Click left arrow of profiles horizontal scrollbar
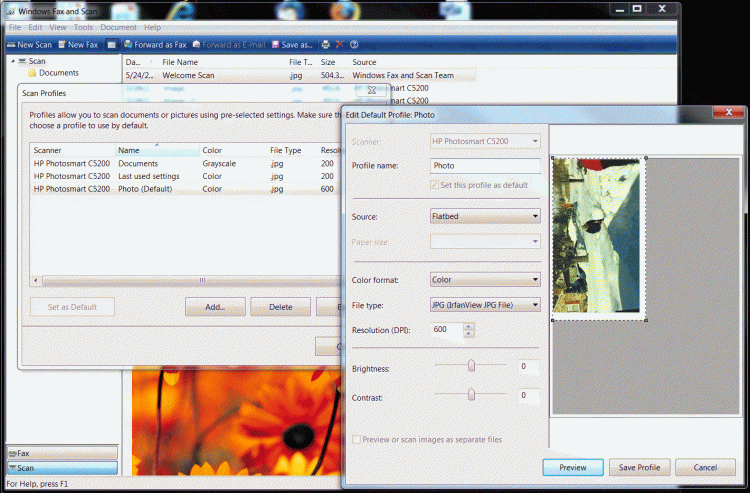The width and height of the screenshot is (750, 493). [x=35, y=280]
